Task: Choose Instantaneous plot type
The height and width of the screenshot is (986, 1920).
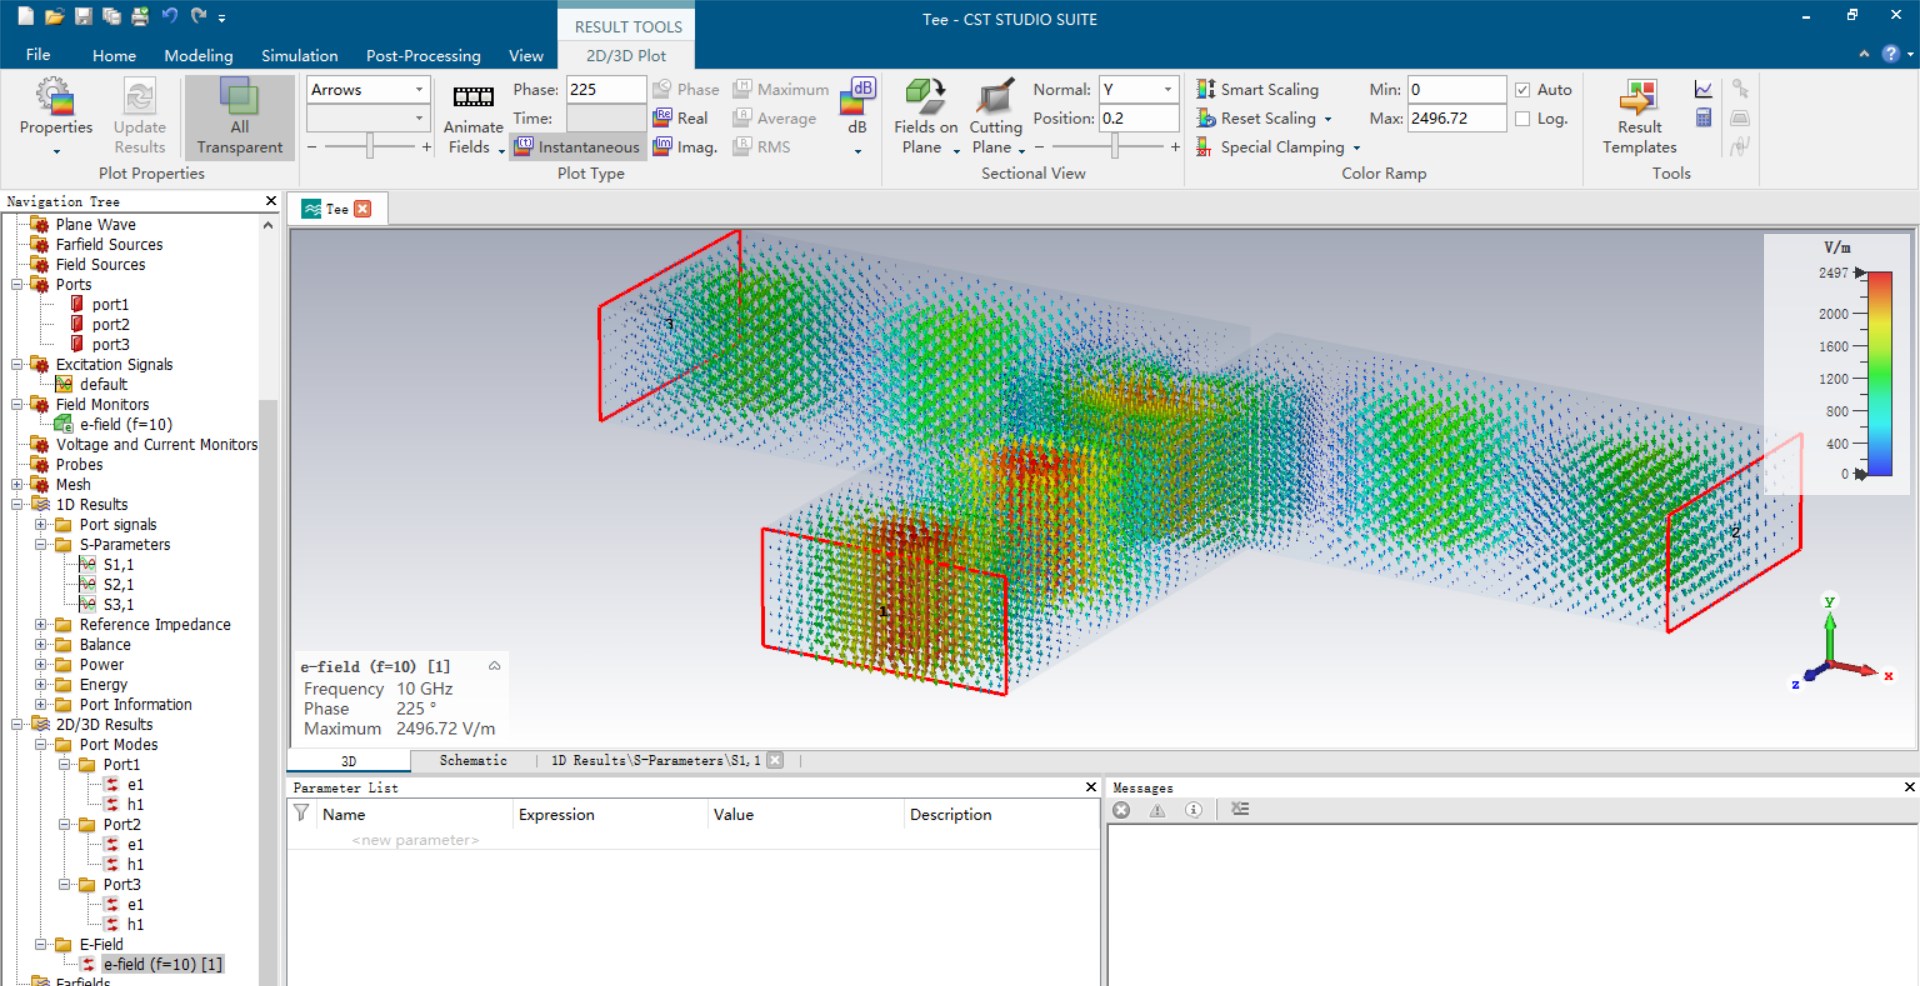Action: pos(577,147)
